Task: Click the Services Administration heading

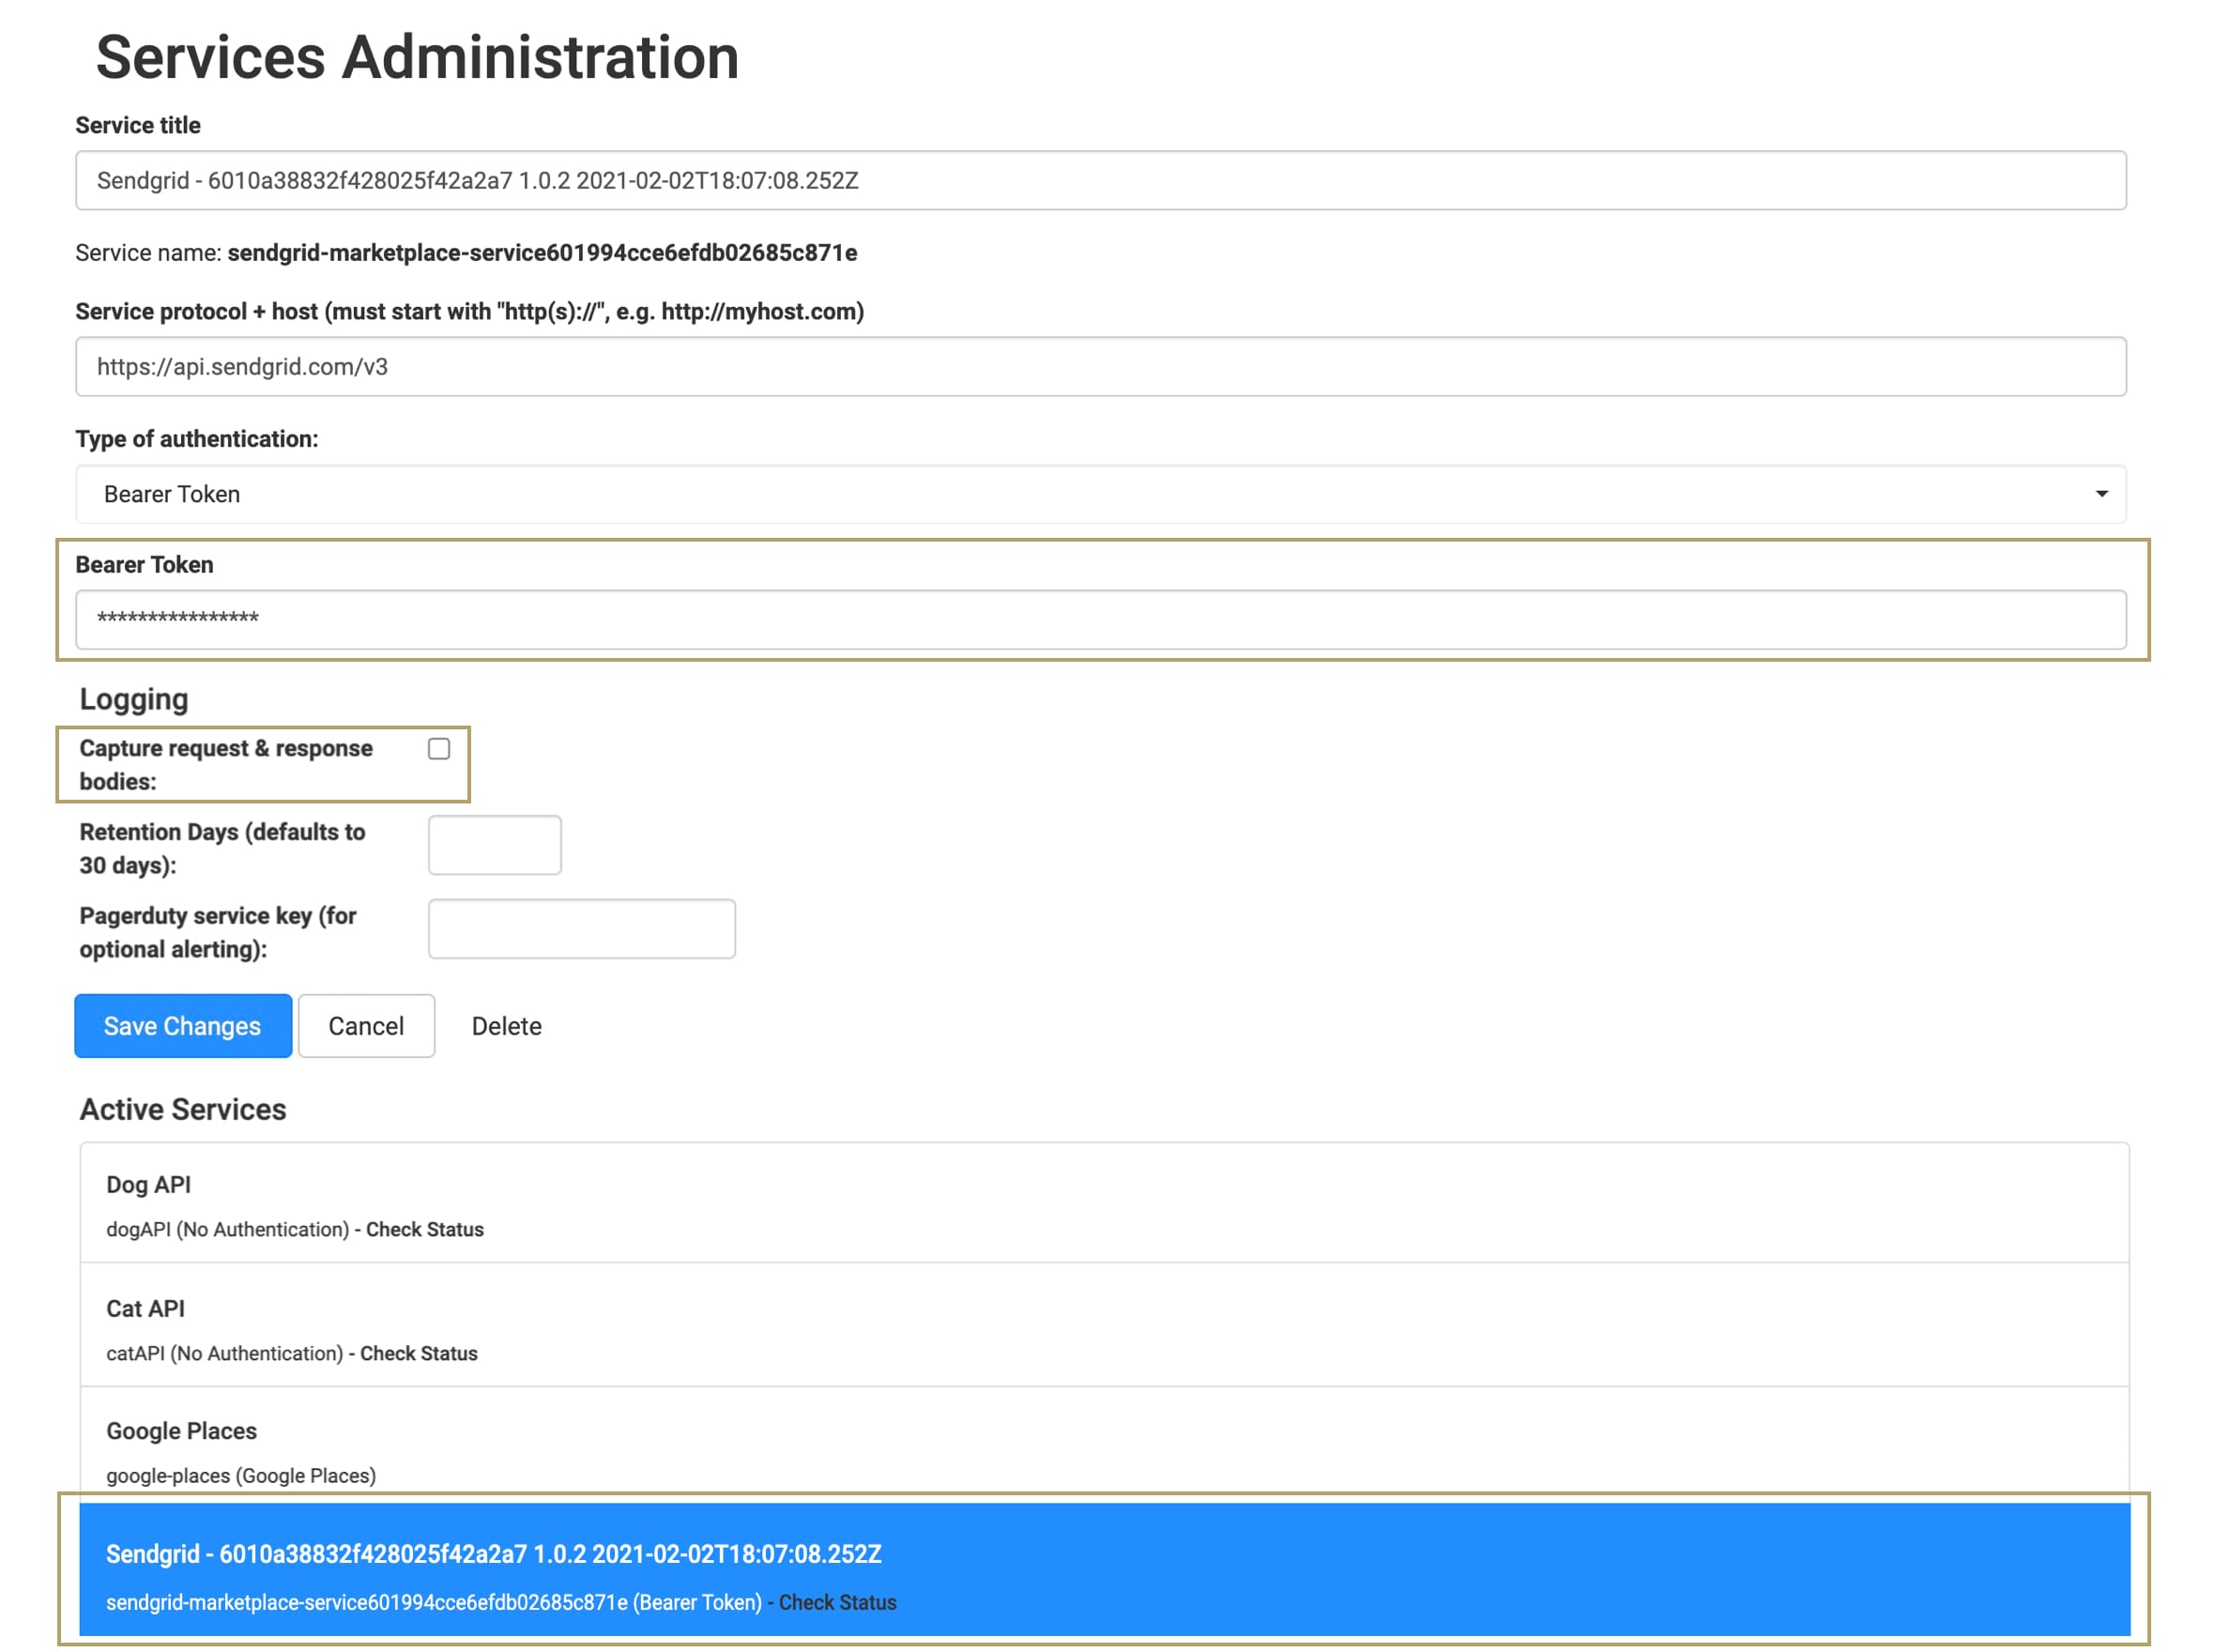Action: (x=417, y=57)
